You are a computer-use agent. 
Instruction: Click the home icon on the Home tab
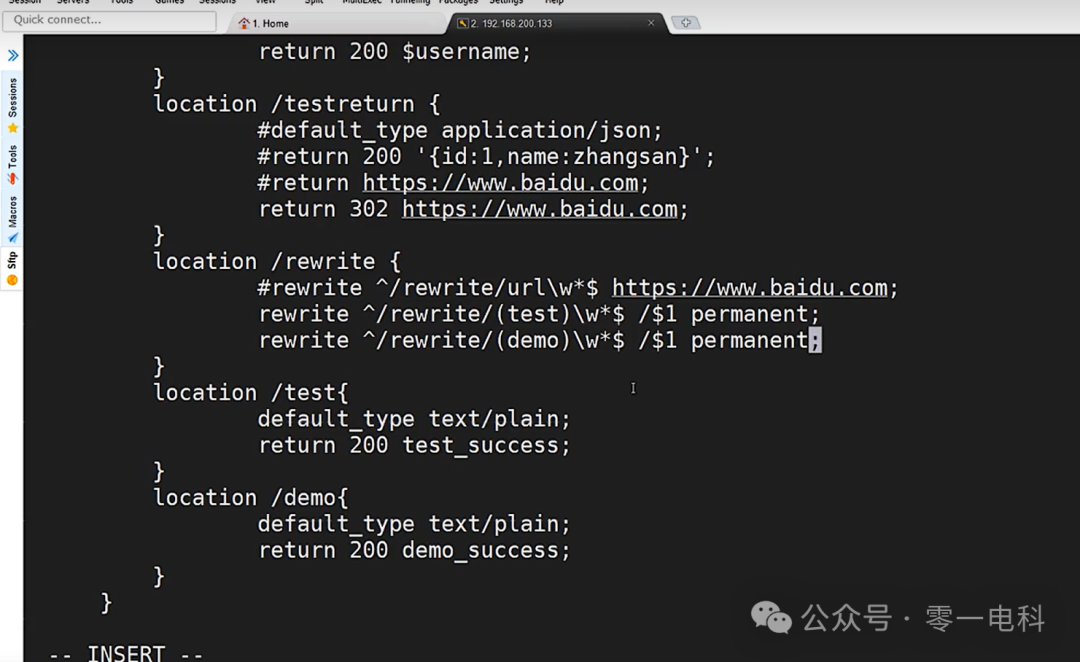[x=243, y=22]
